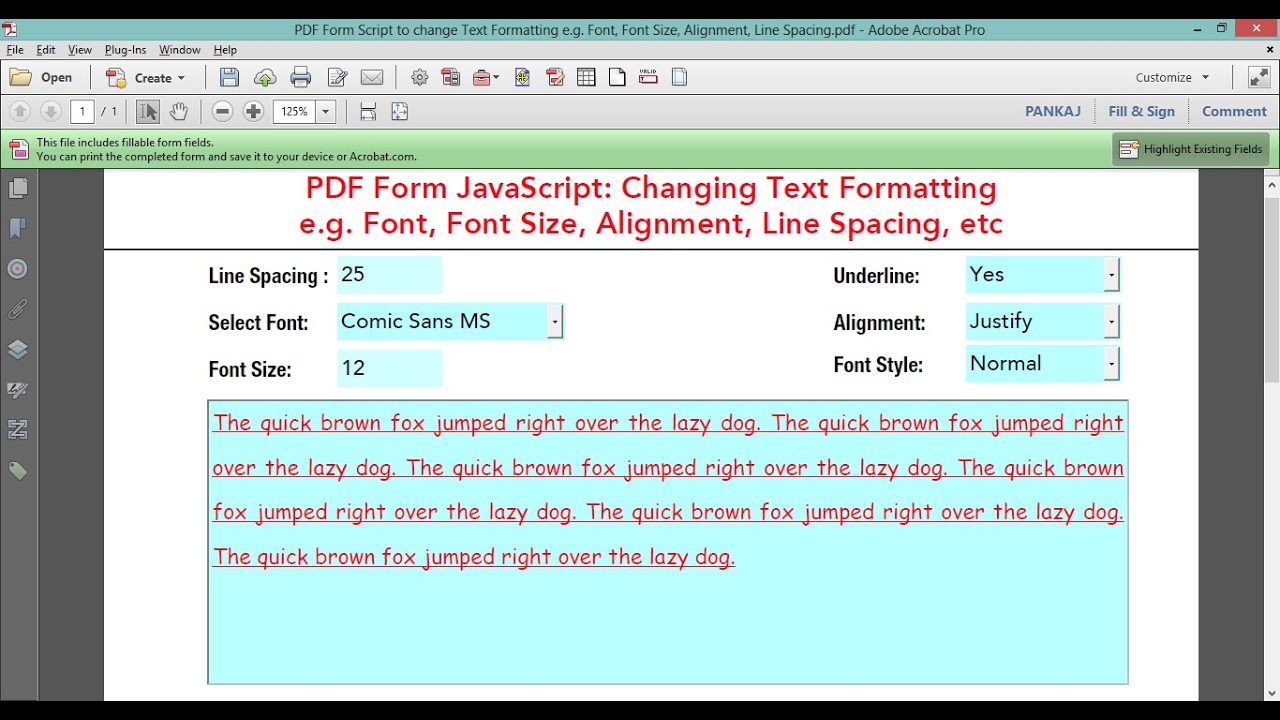This screenshot has height=720, width=1280.
Task: Click the table grid icon
Action: (x=586, y=77)
